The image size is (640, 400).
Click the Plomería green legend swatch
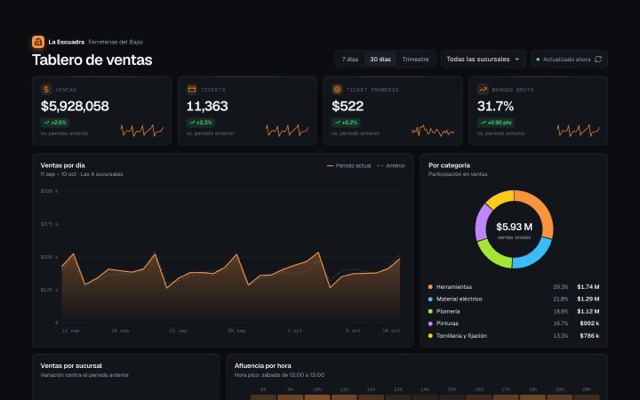[x=430, y=311]
